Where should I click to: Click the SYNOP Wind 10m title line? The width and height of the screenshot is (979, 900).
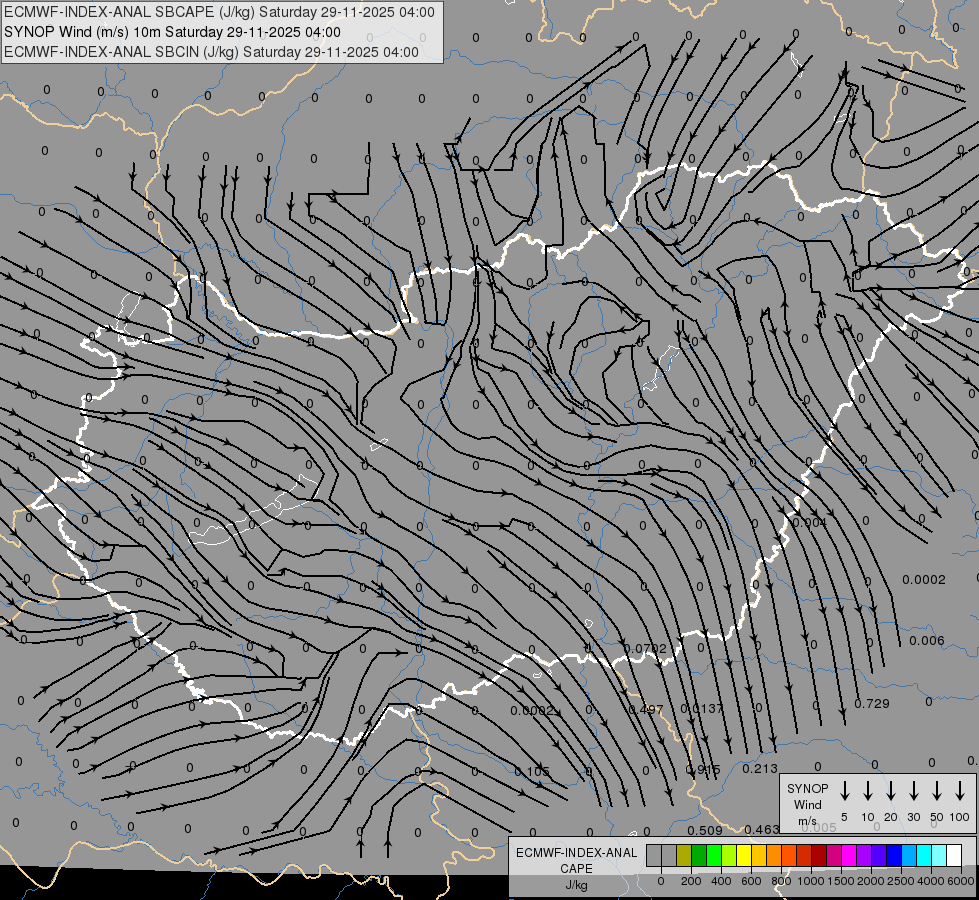click(x=172, y=32)
